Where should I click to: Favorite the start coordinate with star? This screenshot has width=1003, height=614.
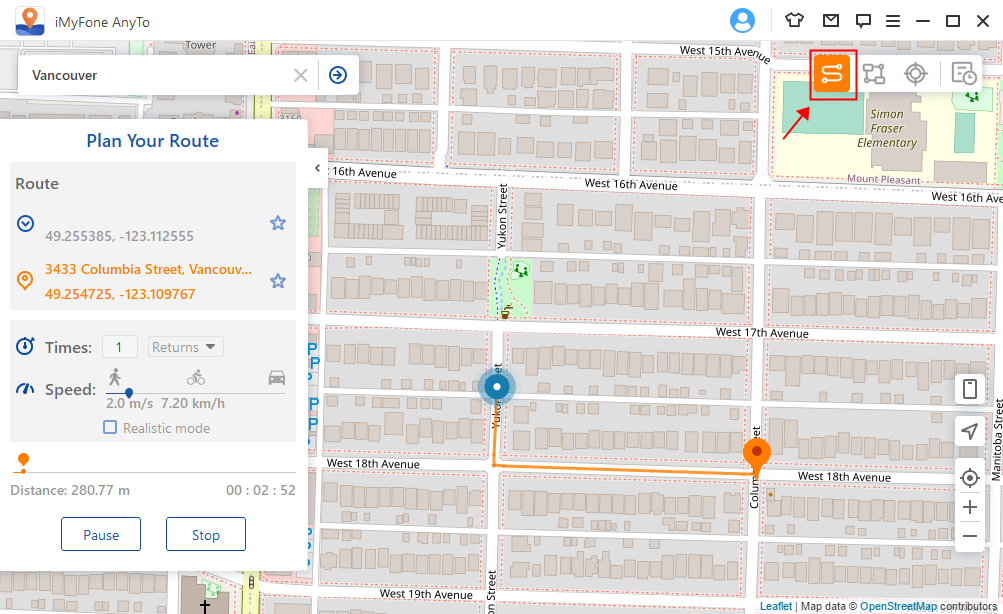point(278,223)
